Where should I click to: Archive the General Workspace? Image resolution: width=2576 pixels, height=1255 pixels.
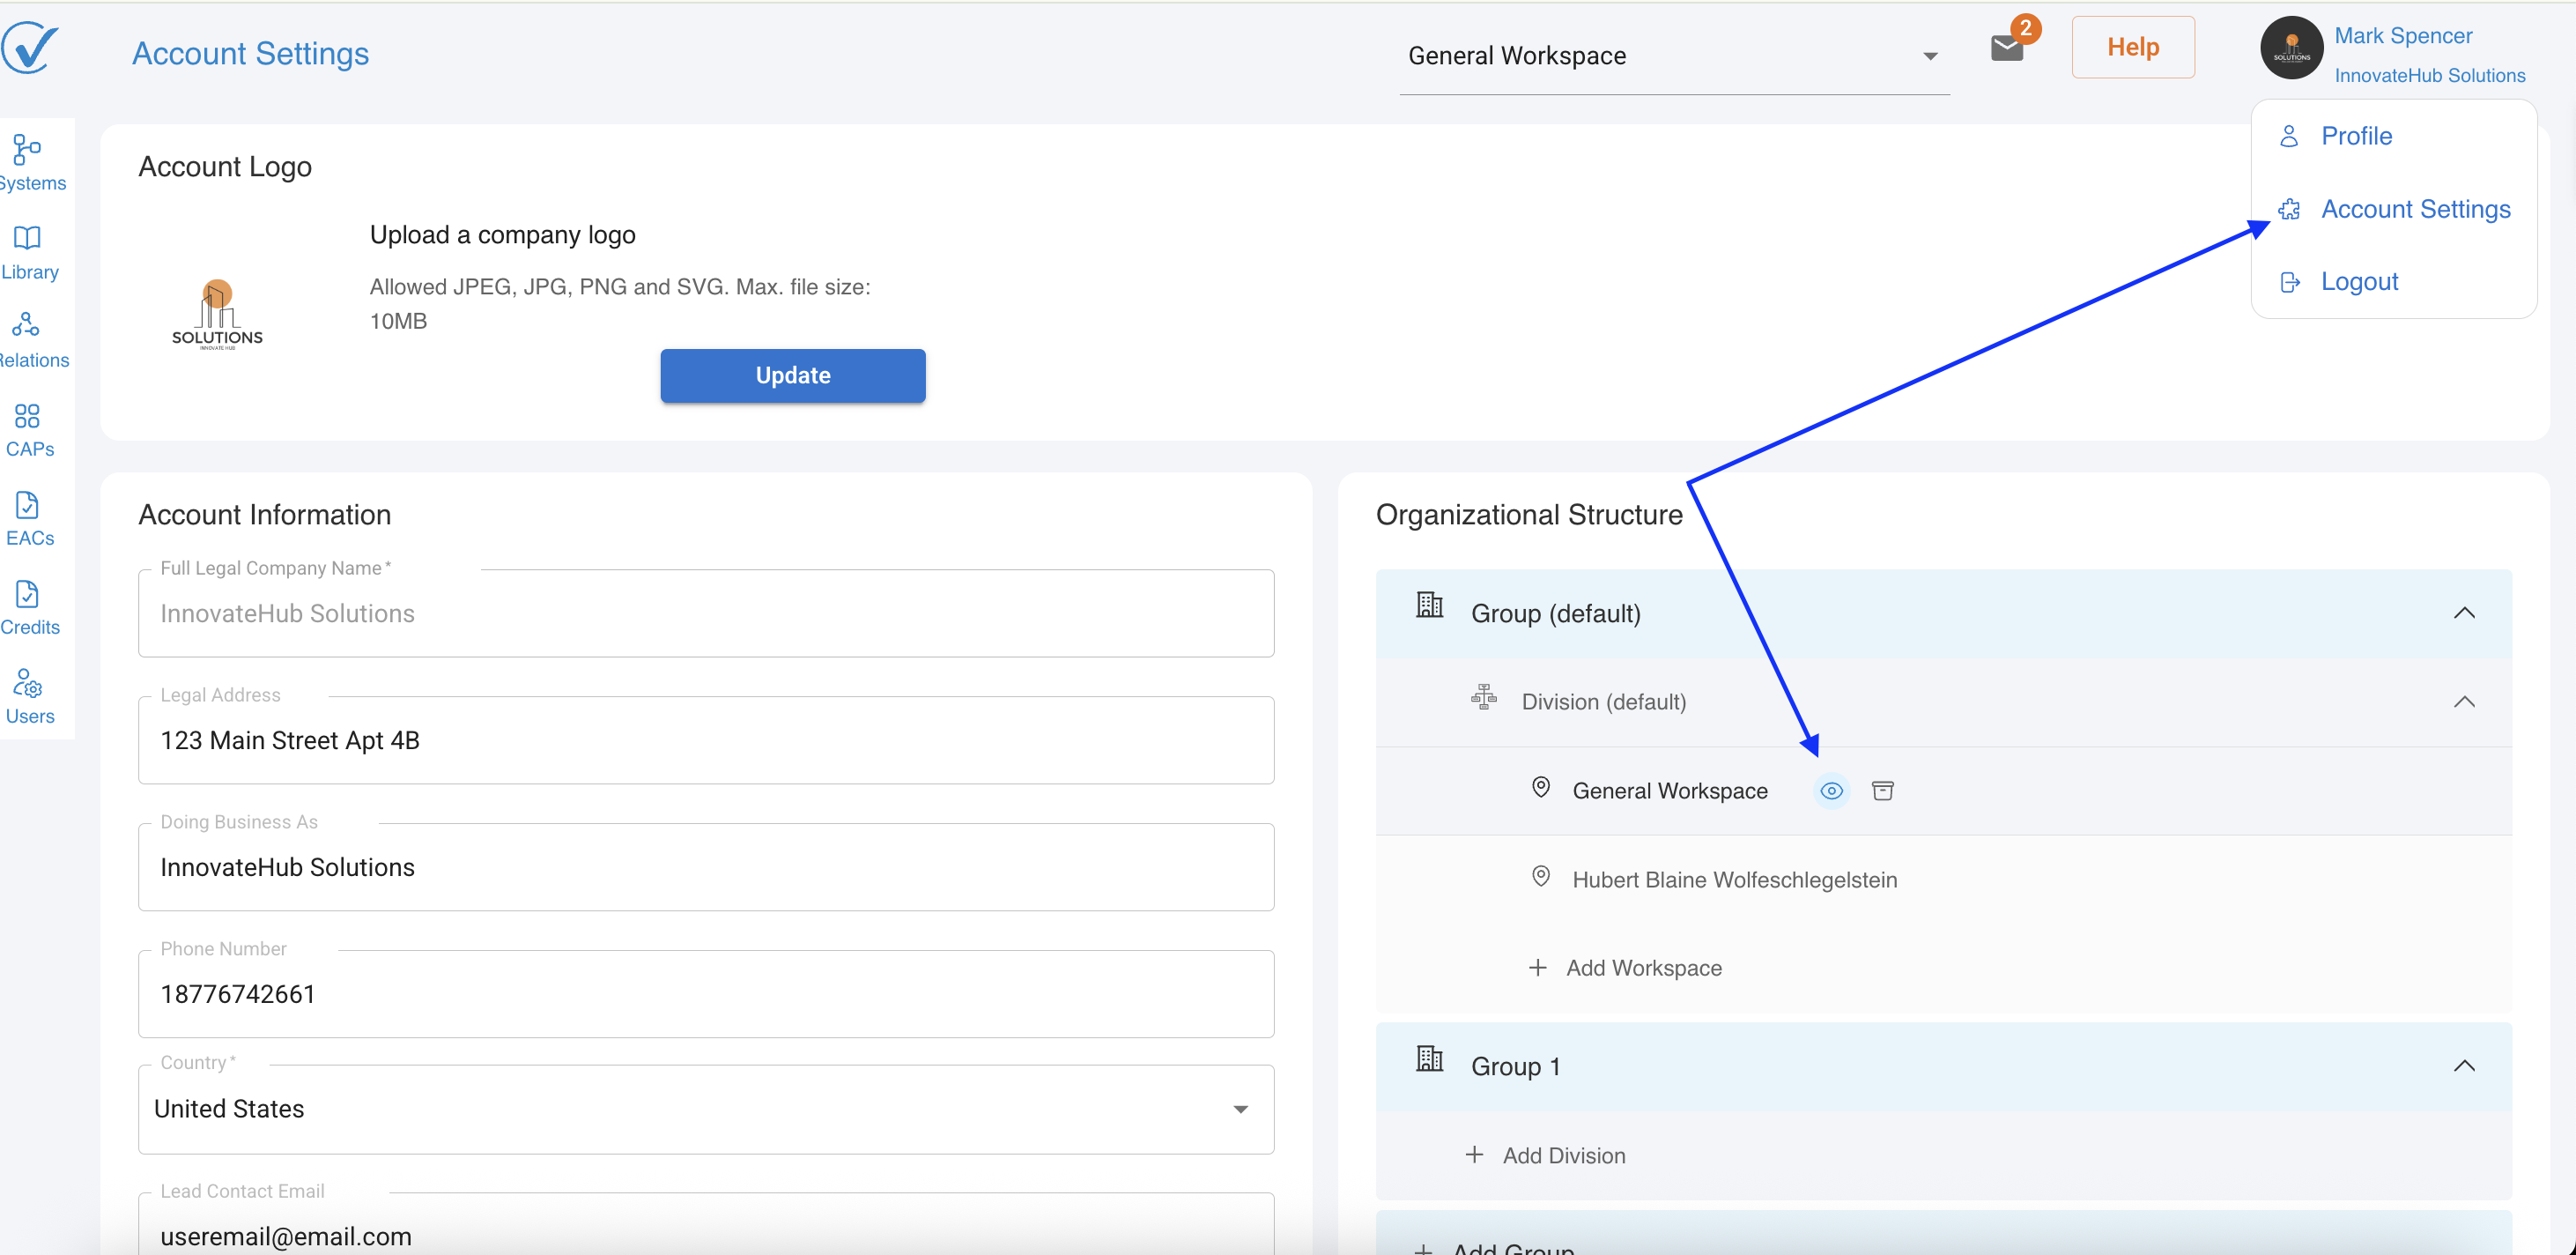click(x=1882, y=791)
